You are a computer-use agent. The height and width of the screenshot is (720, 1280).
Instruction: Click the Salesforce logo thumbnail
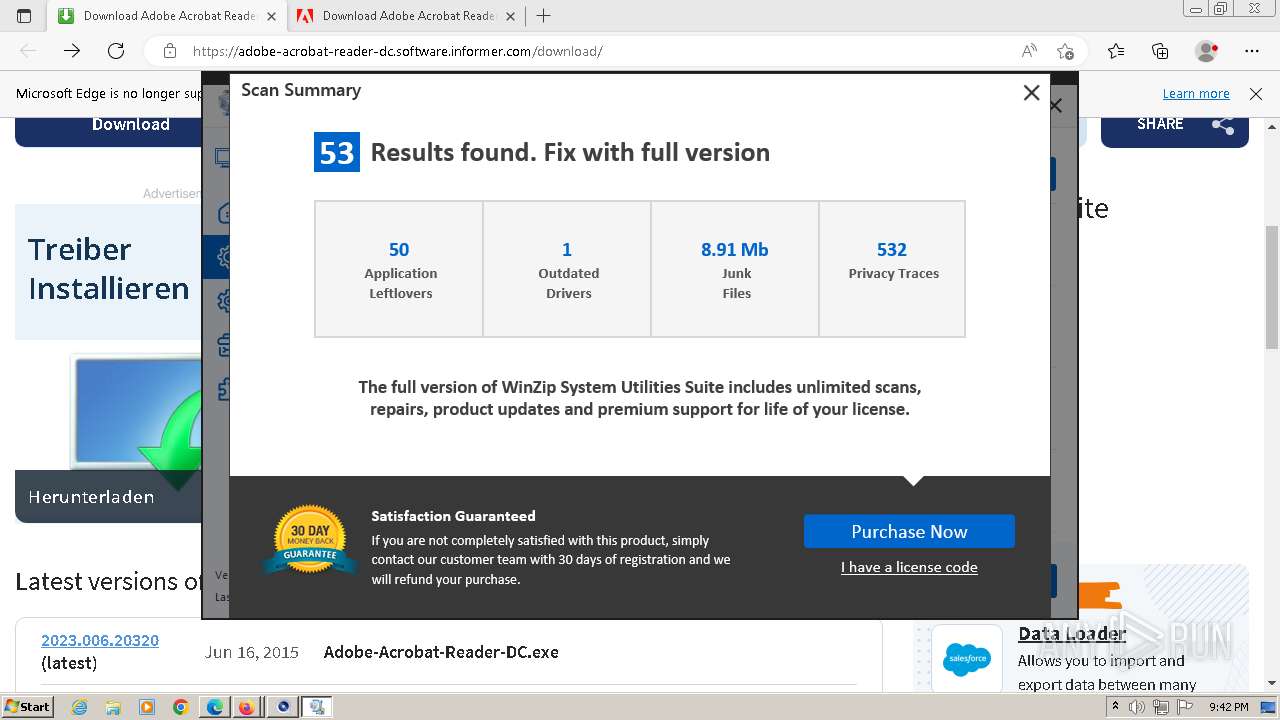point(967,658)
